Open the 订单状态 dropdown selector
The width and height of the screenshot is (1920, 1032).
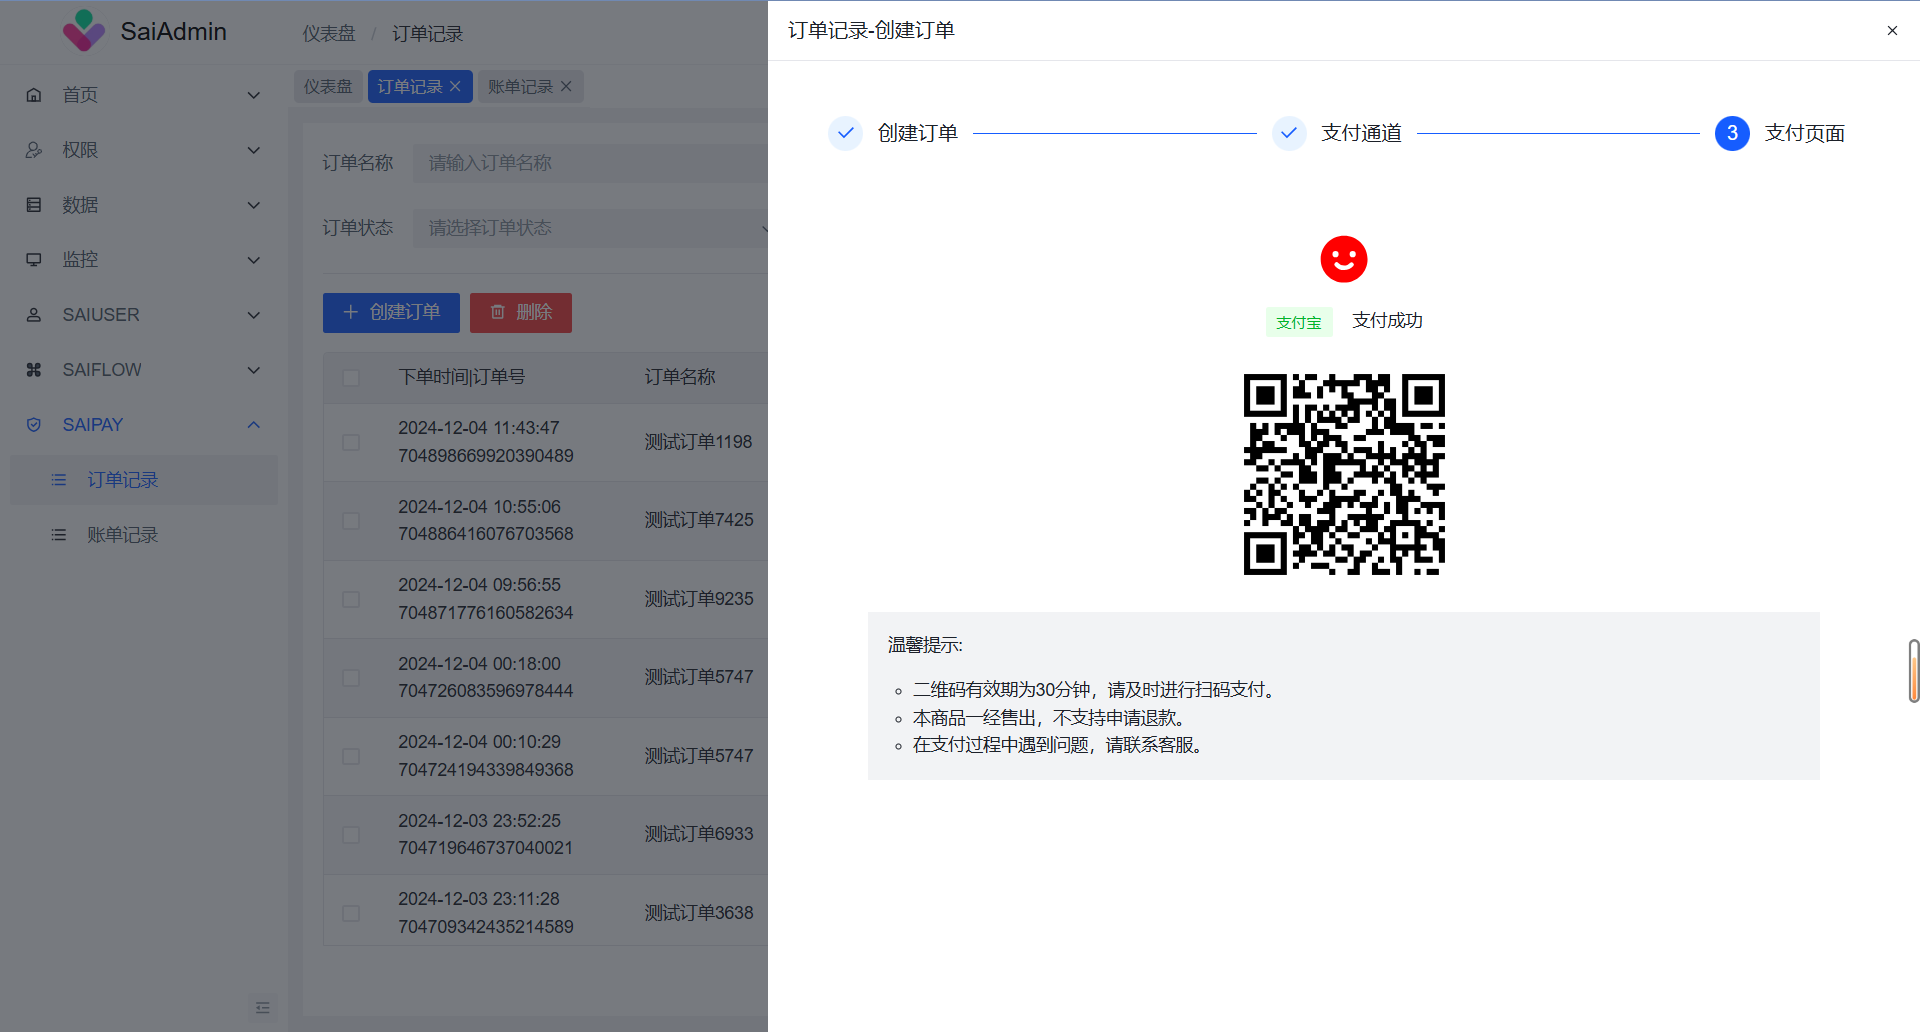(590, 228)
